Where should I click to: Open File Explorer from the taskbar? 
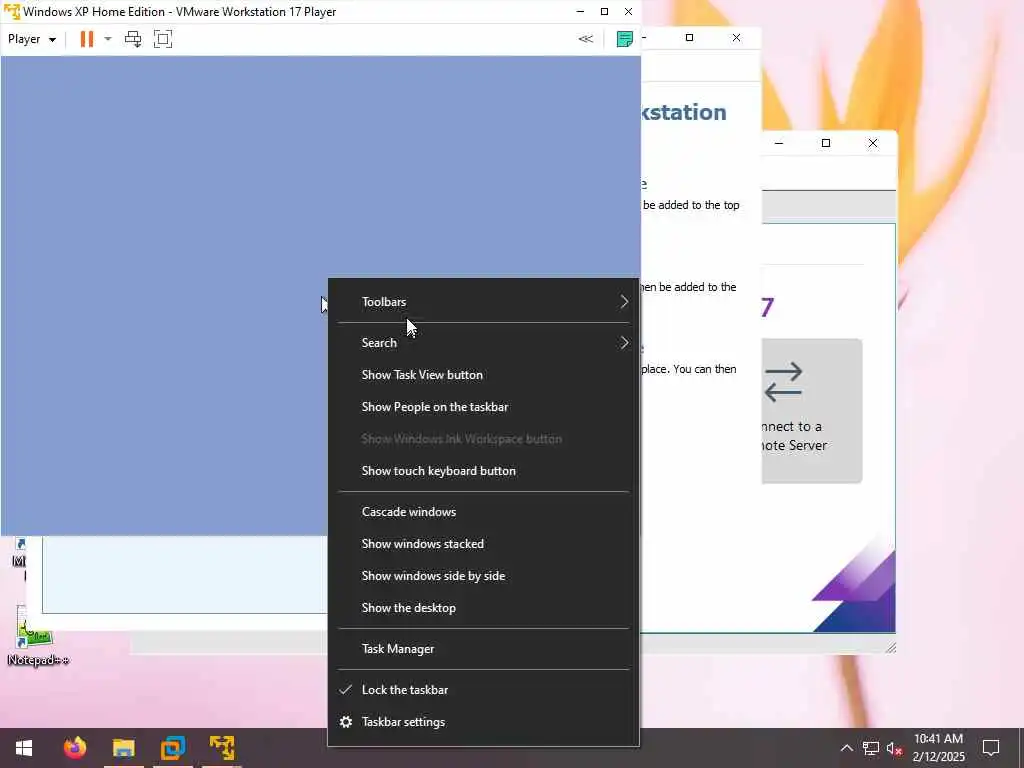123,748
